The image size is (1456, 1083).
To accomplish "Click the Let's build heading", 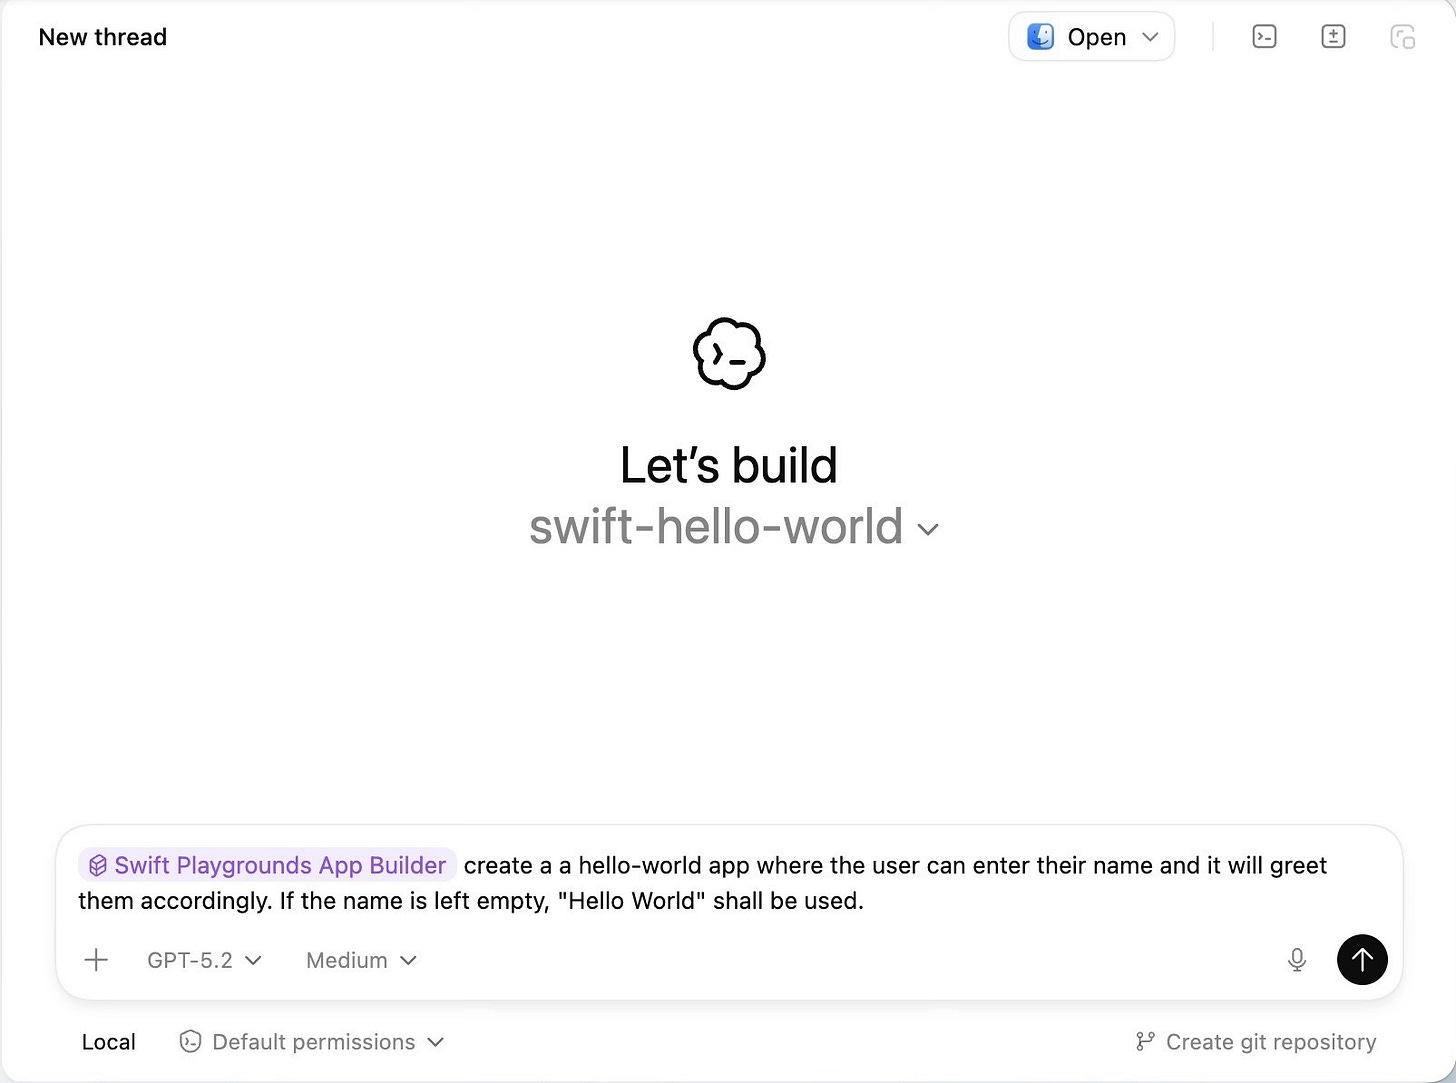I will click(729, 465).
